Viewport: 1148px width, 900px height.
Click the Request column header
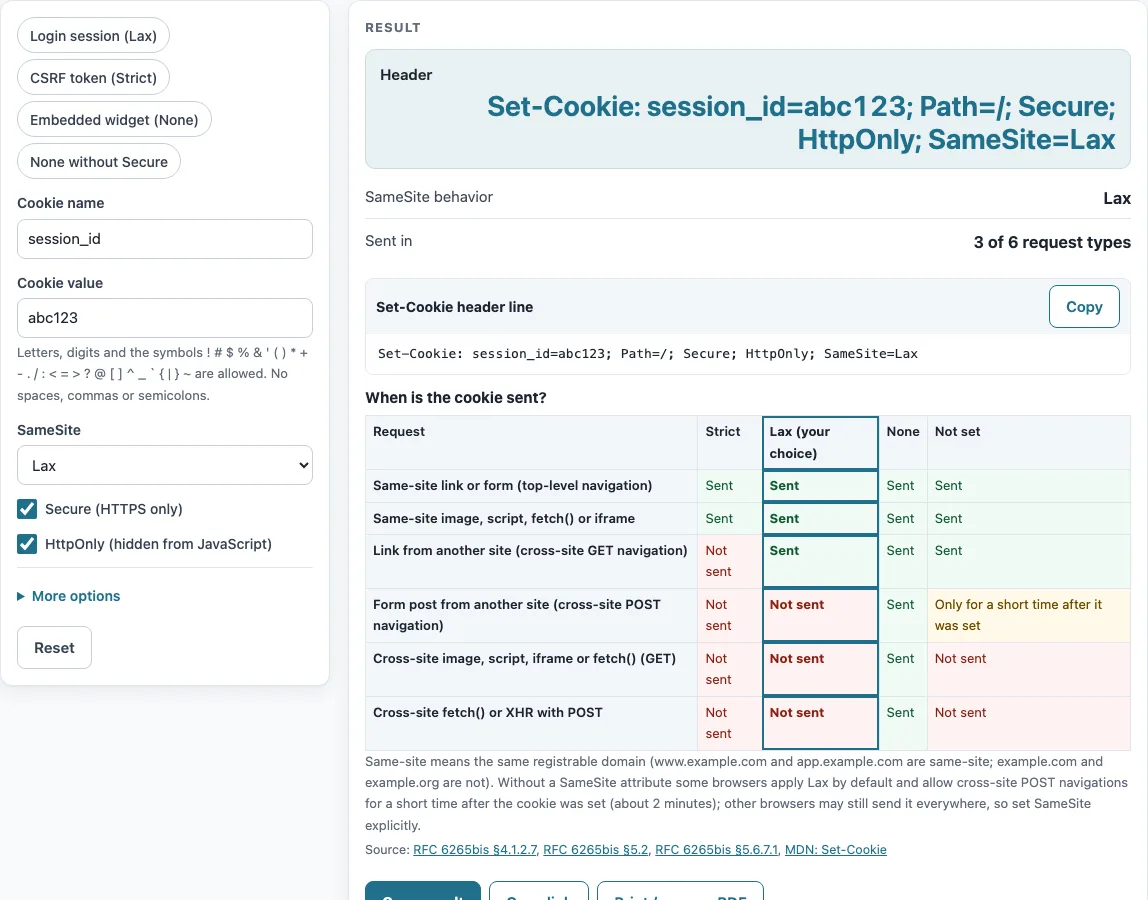[532, 443]
